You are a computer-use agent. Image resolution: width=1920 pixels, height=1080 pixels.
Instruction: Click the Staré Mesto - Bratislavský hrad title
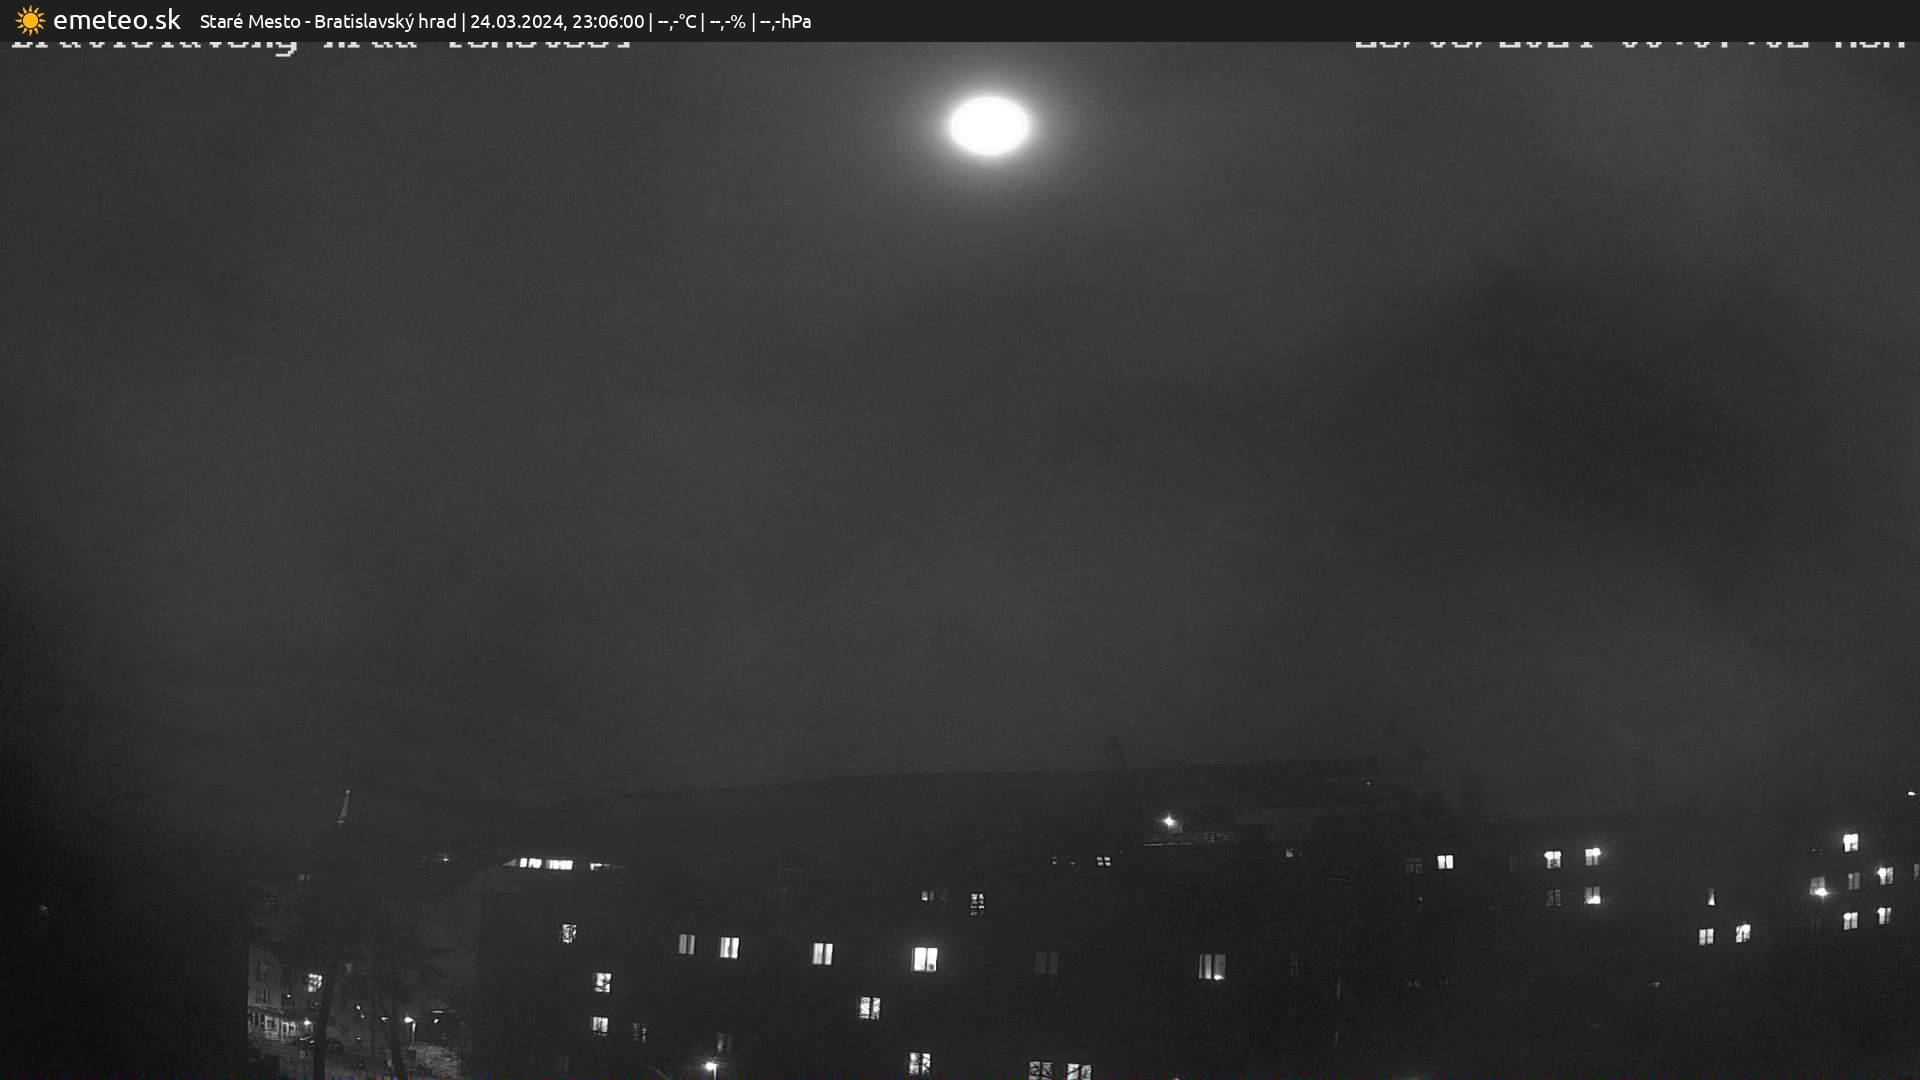[328, 21]
